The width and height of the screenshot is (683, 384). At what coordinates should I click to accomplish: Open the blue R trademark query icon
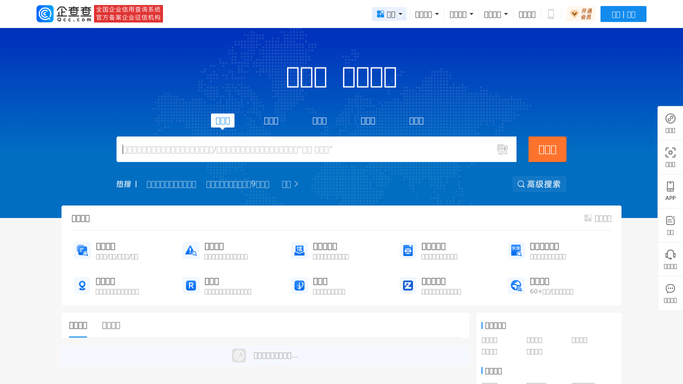pyautogui.click(x=191, y=285)
